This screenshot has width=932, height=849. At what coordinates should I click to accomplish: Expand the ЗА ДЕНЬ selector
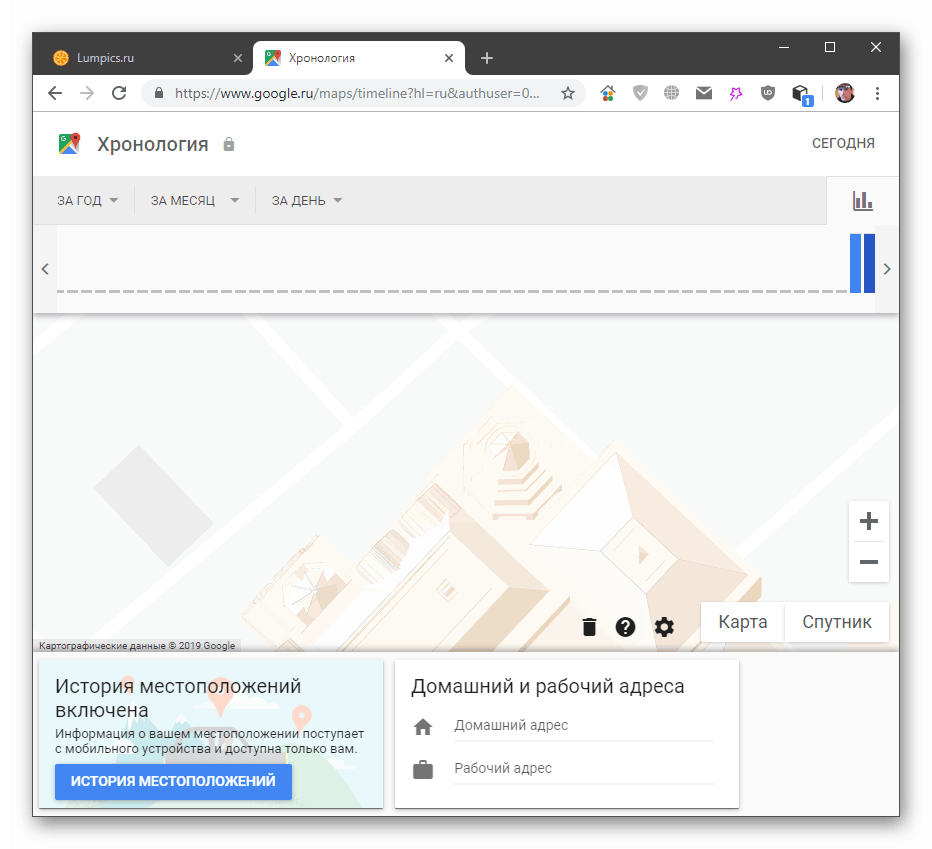tap(305, 200)
